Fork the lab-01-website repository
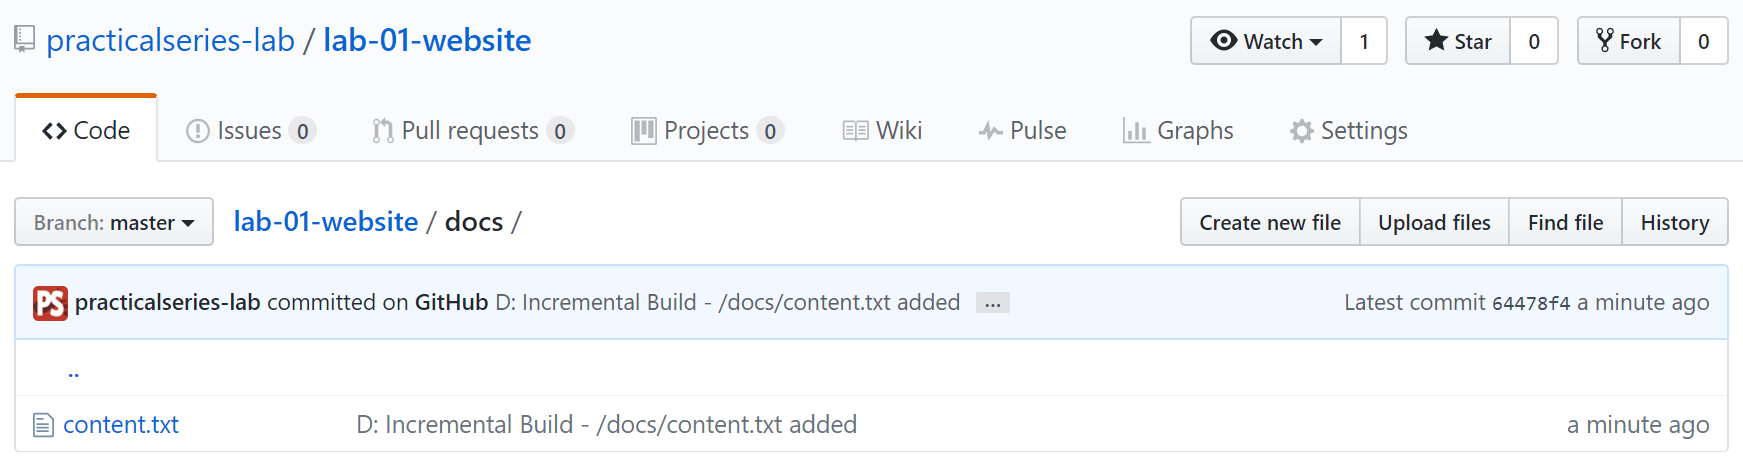Screen dimensions: 1743x462 click(x=1629, y=41)
